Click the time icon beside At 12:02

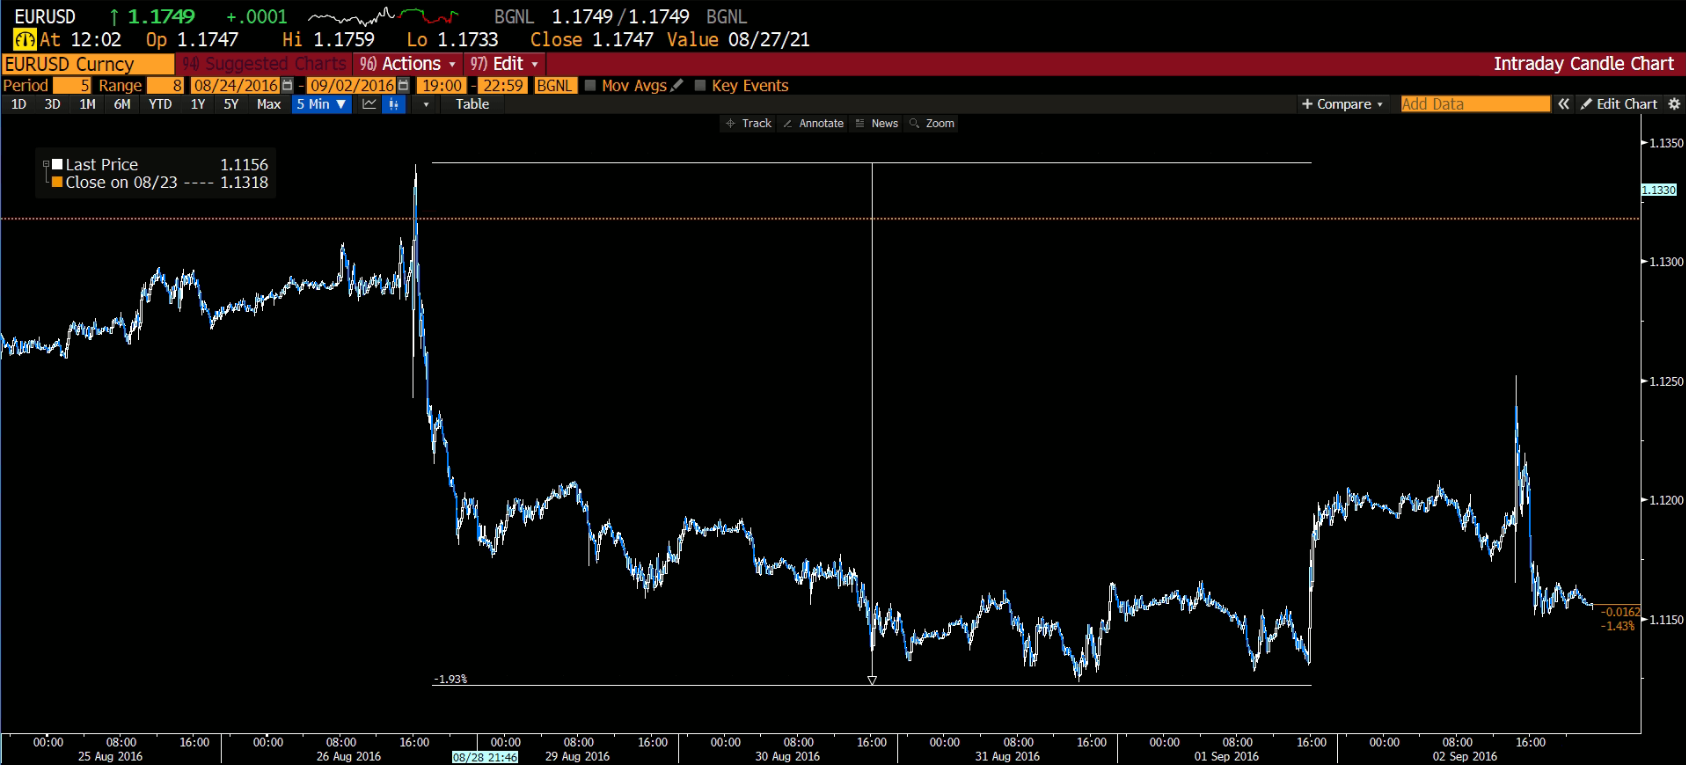[24, 40]
